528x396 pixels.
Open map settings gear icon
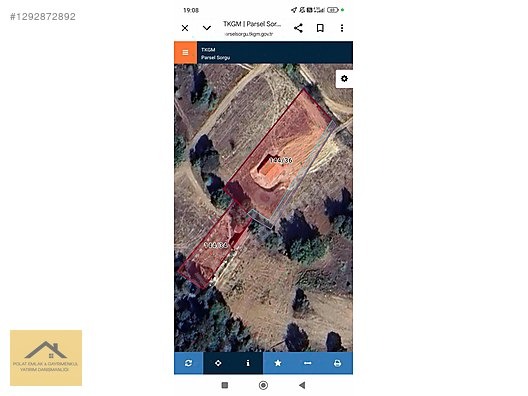click(x=344, y=79)
